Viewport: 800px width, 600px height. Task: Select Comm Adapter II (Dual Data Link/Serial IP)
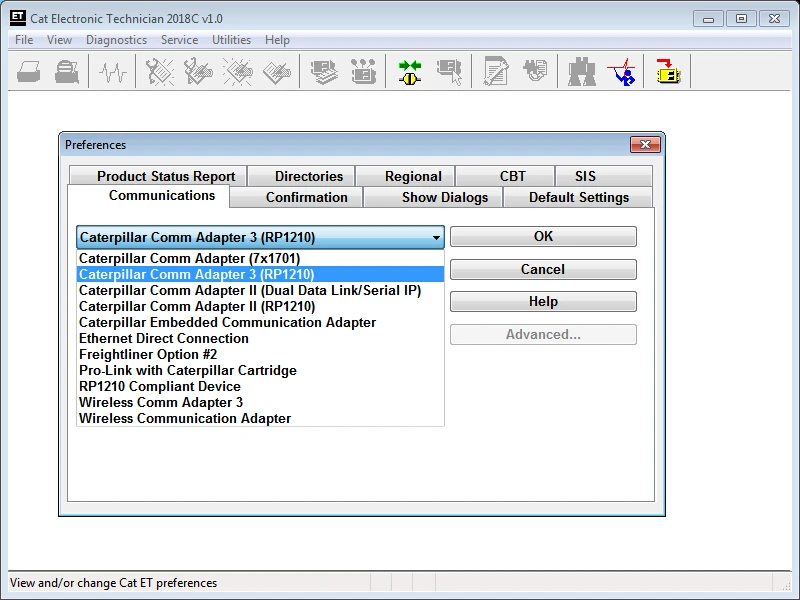click(260, 290)
